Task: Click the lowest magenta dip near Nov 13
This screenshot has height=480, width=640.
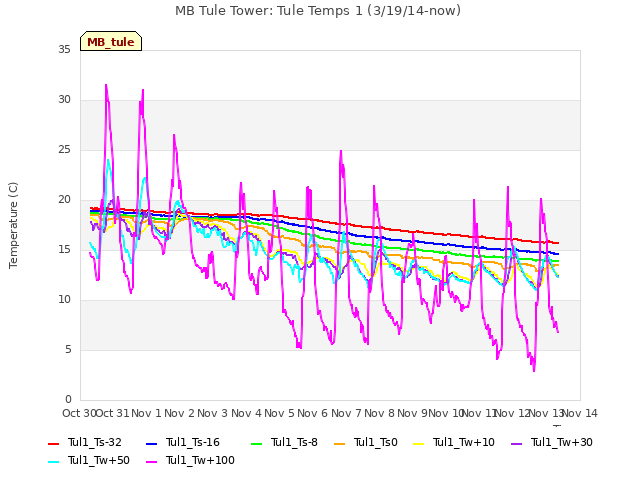Action: pyautogui.click(x=534, y=371)
